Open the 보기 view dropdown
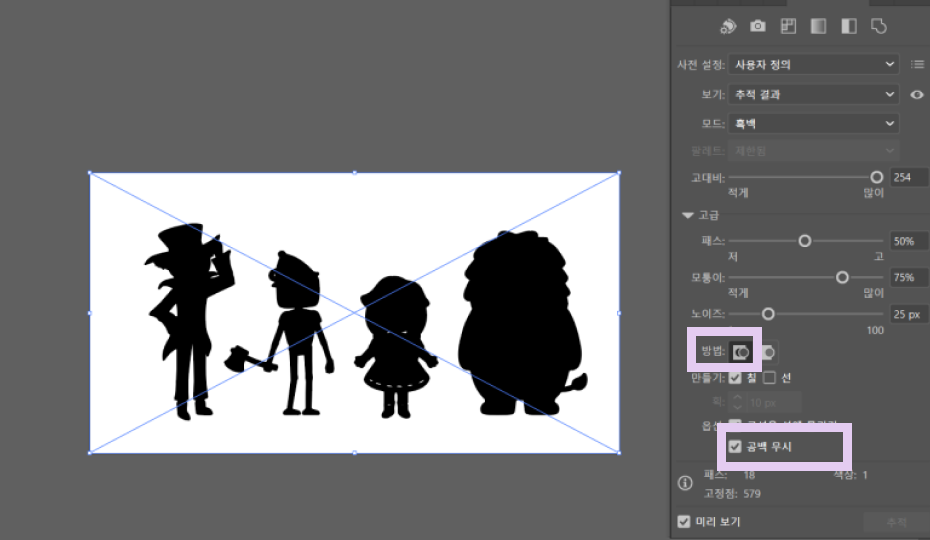Screen dimensions: 930x540 click(x=813, y=95)
